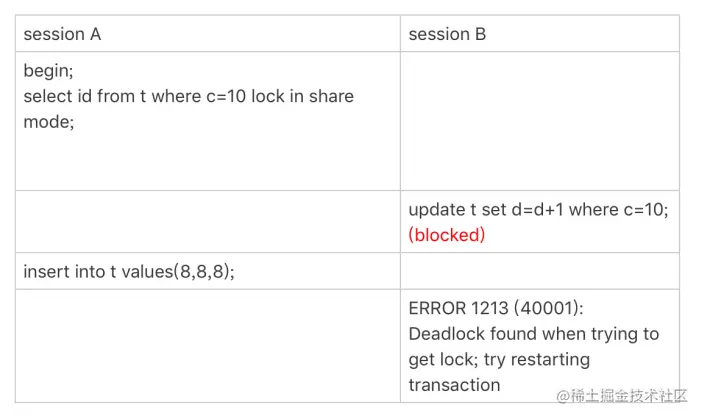This screenshot has width=701, height=417.
Task: Click the empty session A cell beside the error
Action: (x=208, y=346)
